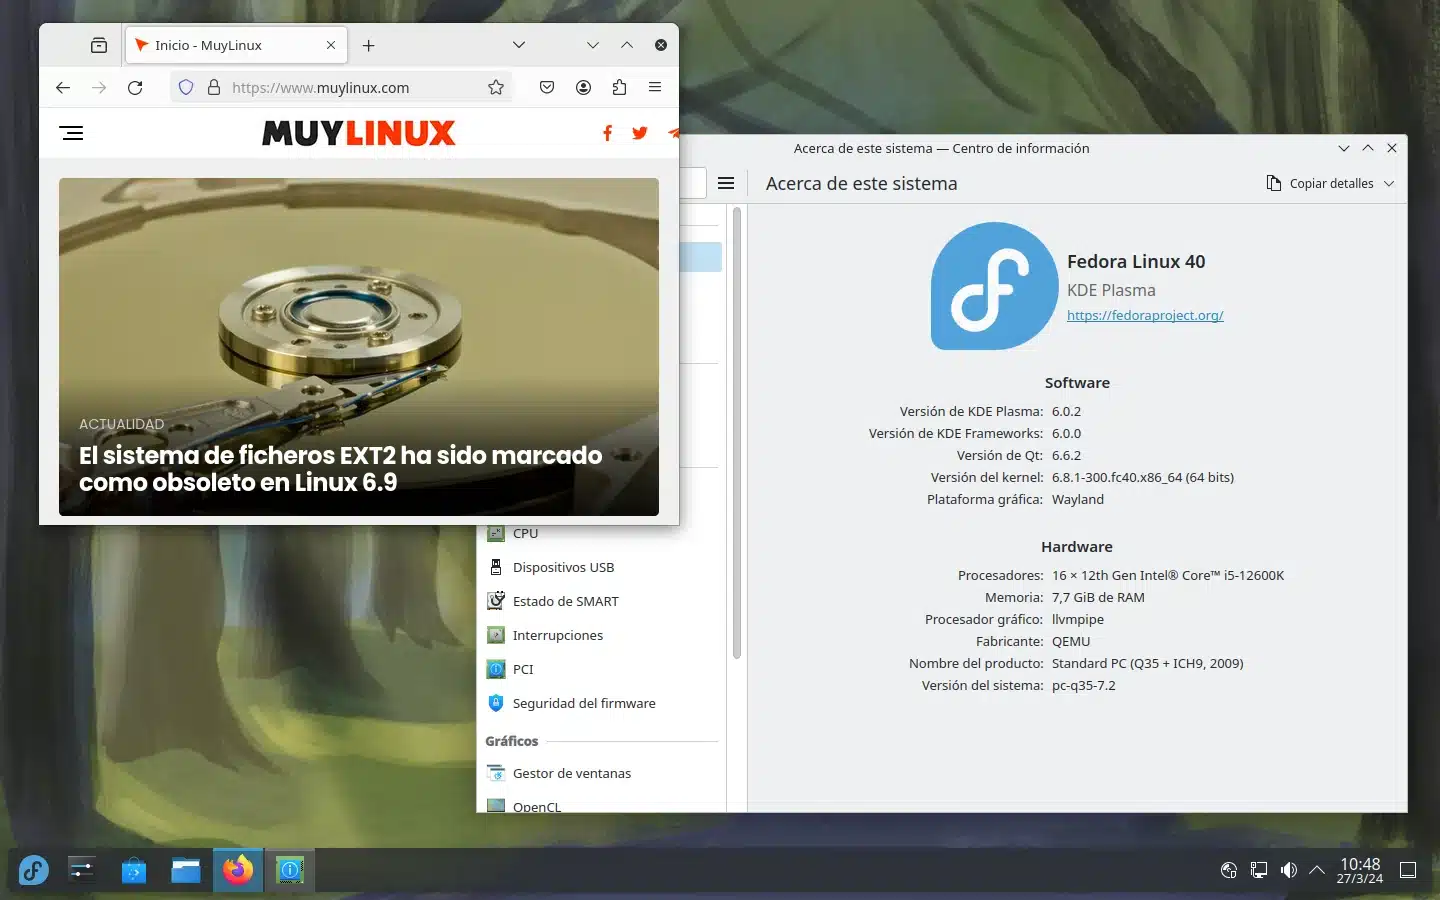
Task: Open the Firefox application menu
Action: (655, 88)
